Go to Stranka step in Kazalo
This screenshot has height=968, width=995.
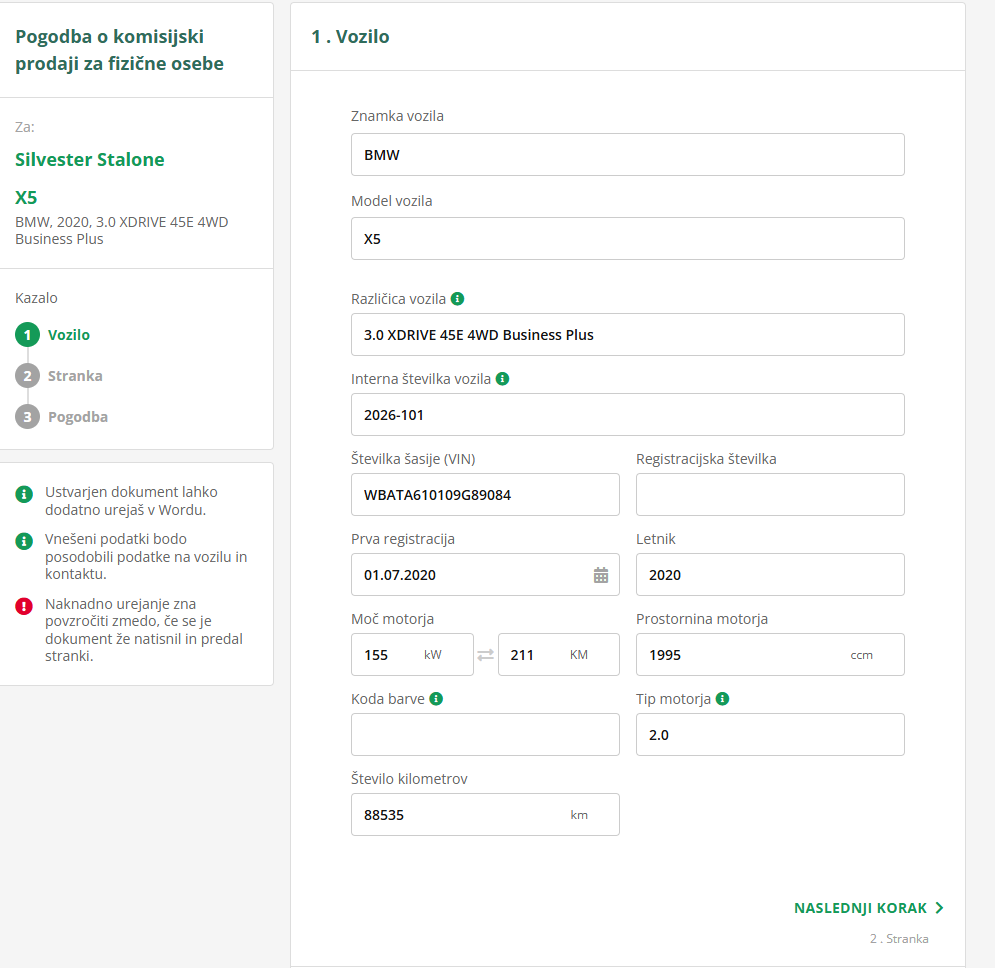[74, 376]
